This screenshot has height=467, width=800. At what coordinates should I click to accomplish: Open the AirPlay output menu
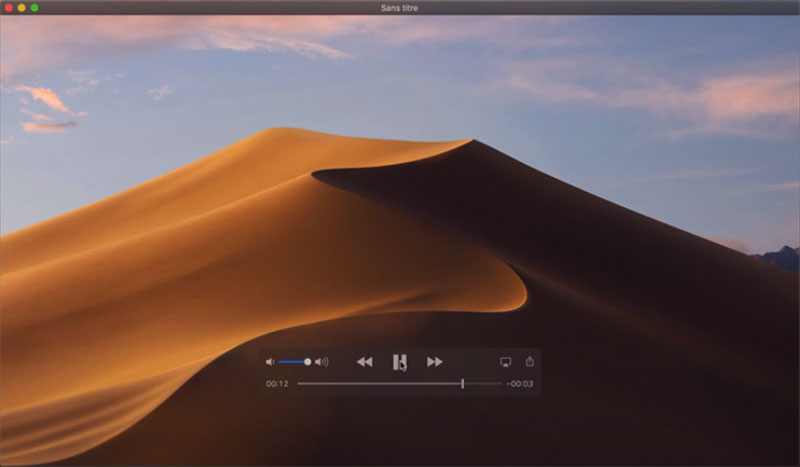click(x=505, y=362)
